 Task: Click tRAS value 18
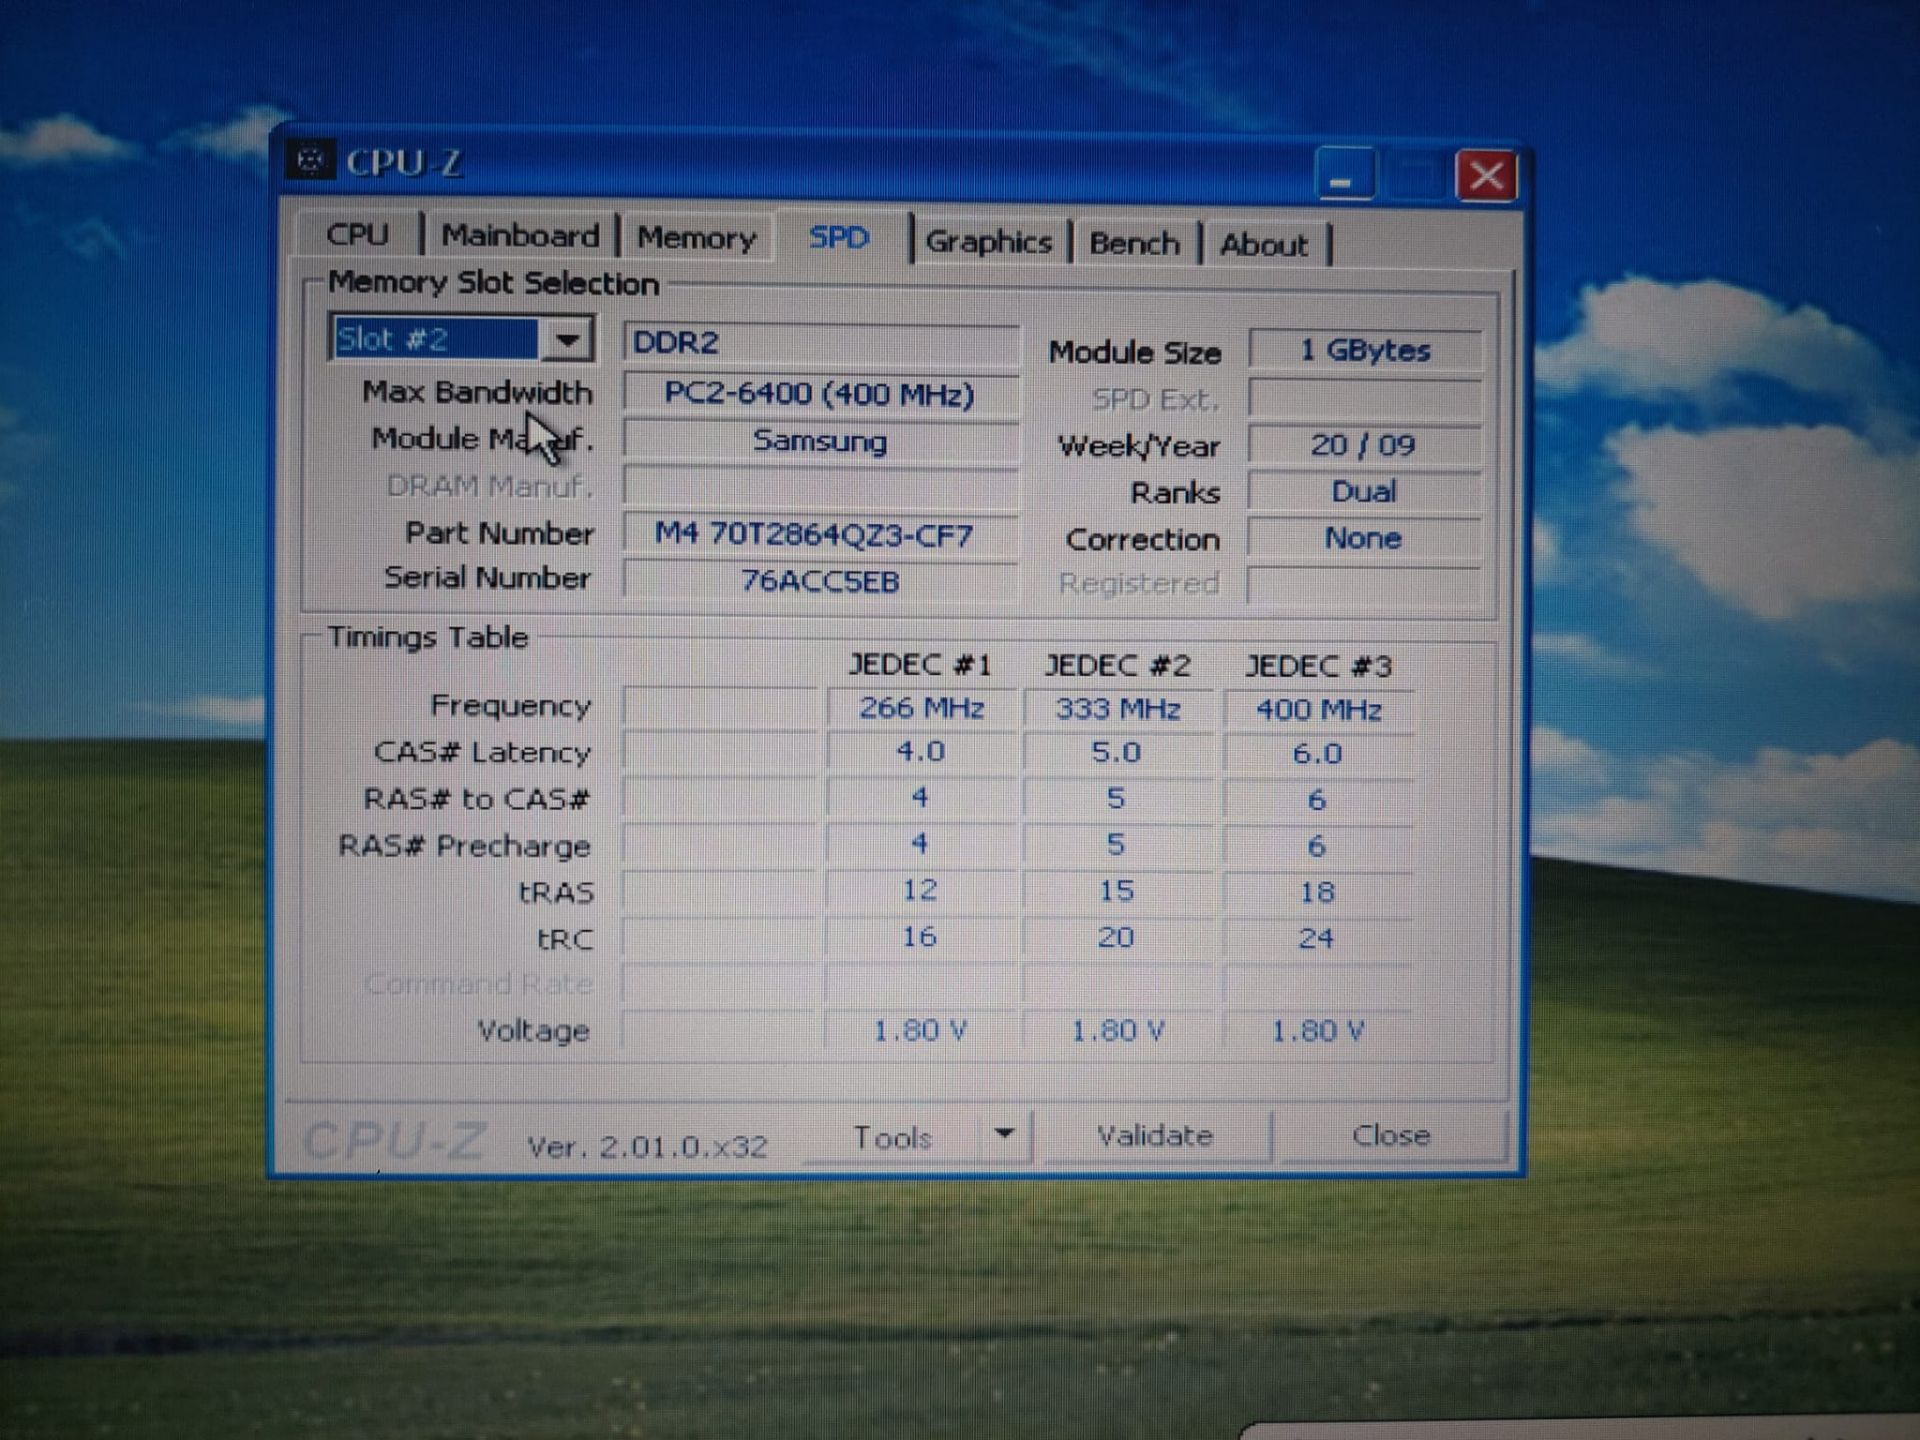(1317, 892)
